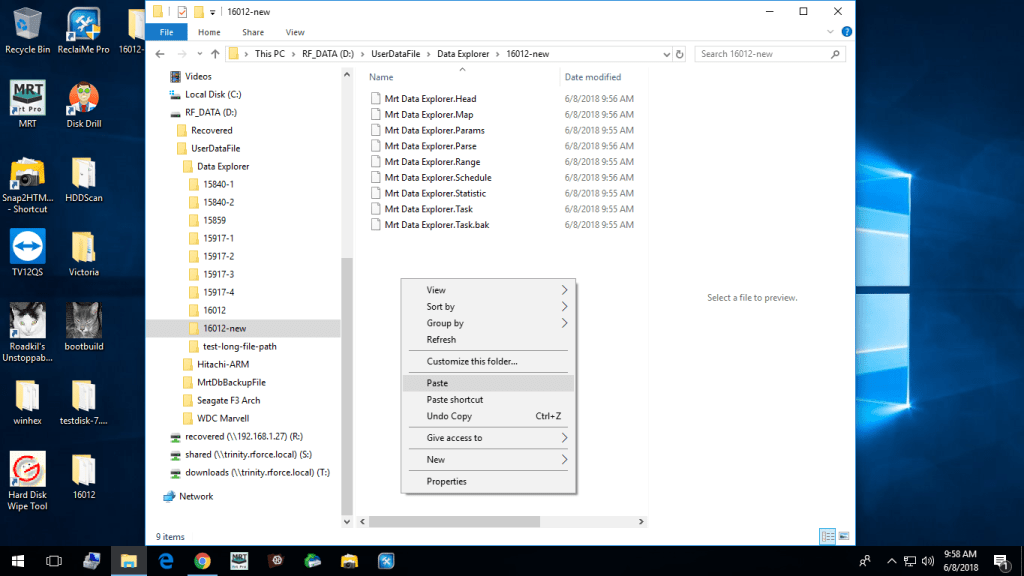Switch to details view layout
Screen dimensions: 1024x576
click(827, 537)
